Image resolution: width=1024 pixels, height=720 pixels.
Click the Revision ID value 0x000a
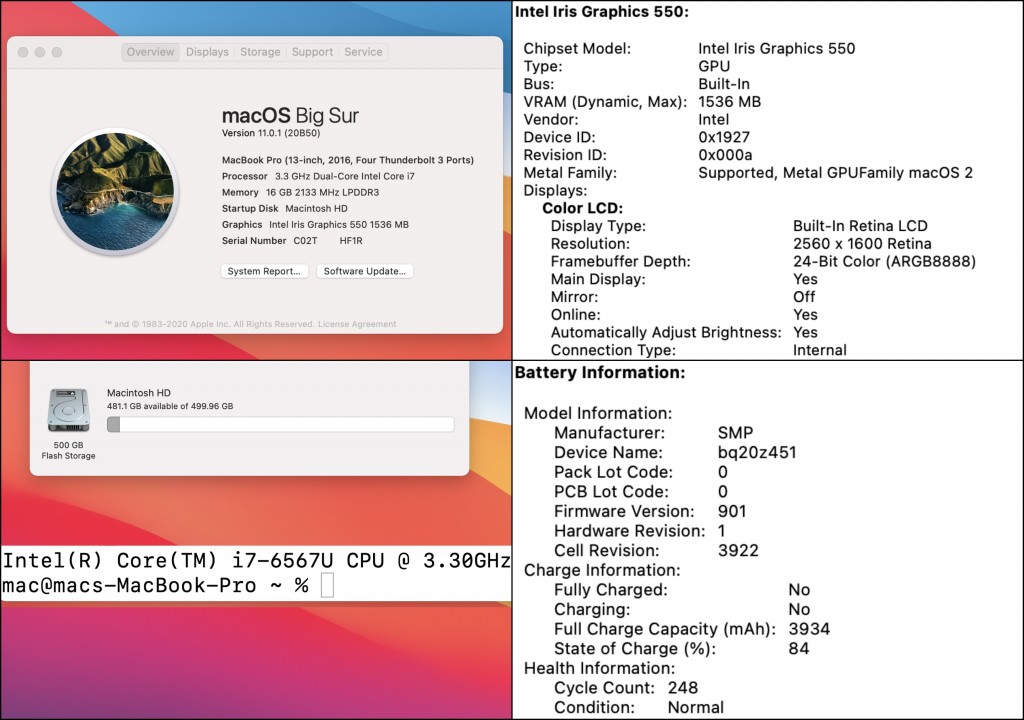pyautogui.click(x=725, y=155)
